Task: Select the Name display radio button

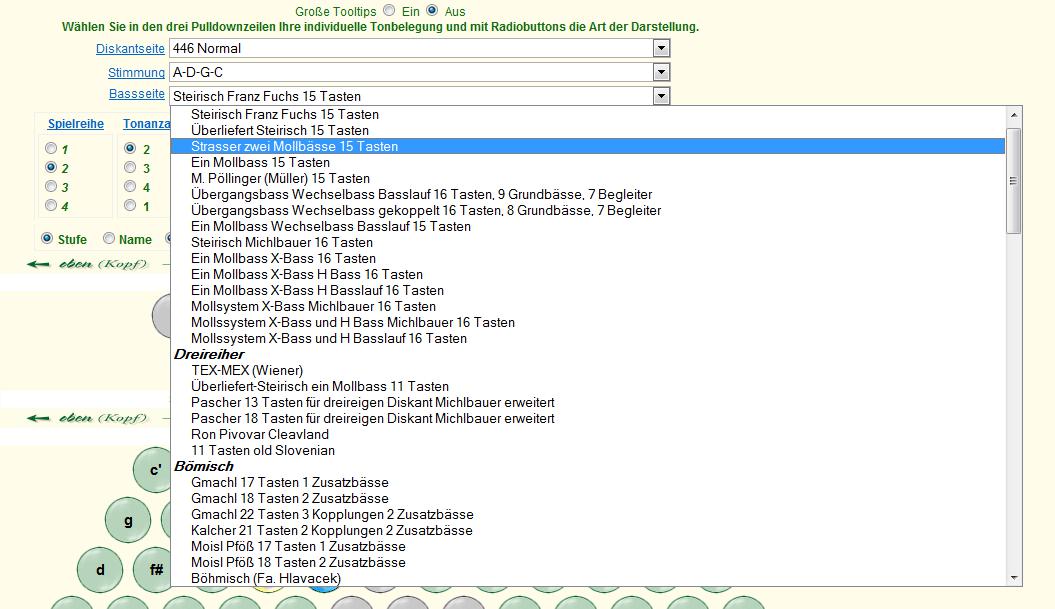Action: (109, 239)
